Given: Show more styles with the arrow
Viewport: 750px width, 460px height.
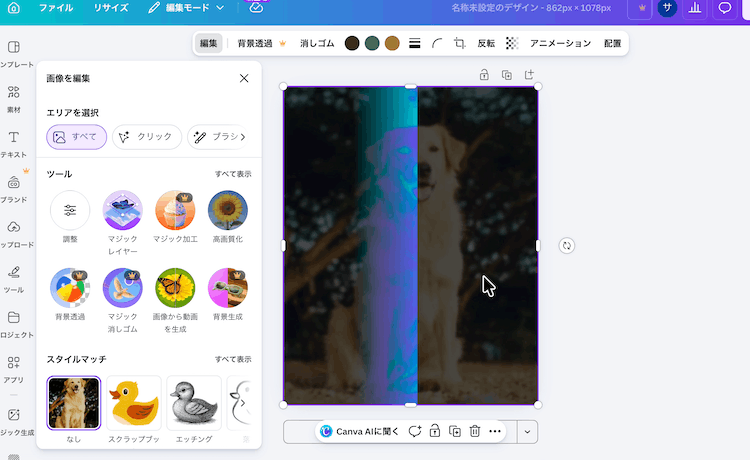Looking at the screenshot, I should [x=243, y=403].
